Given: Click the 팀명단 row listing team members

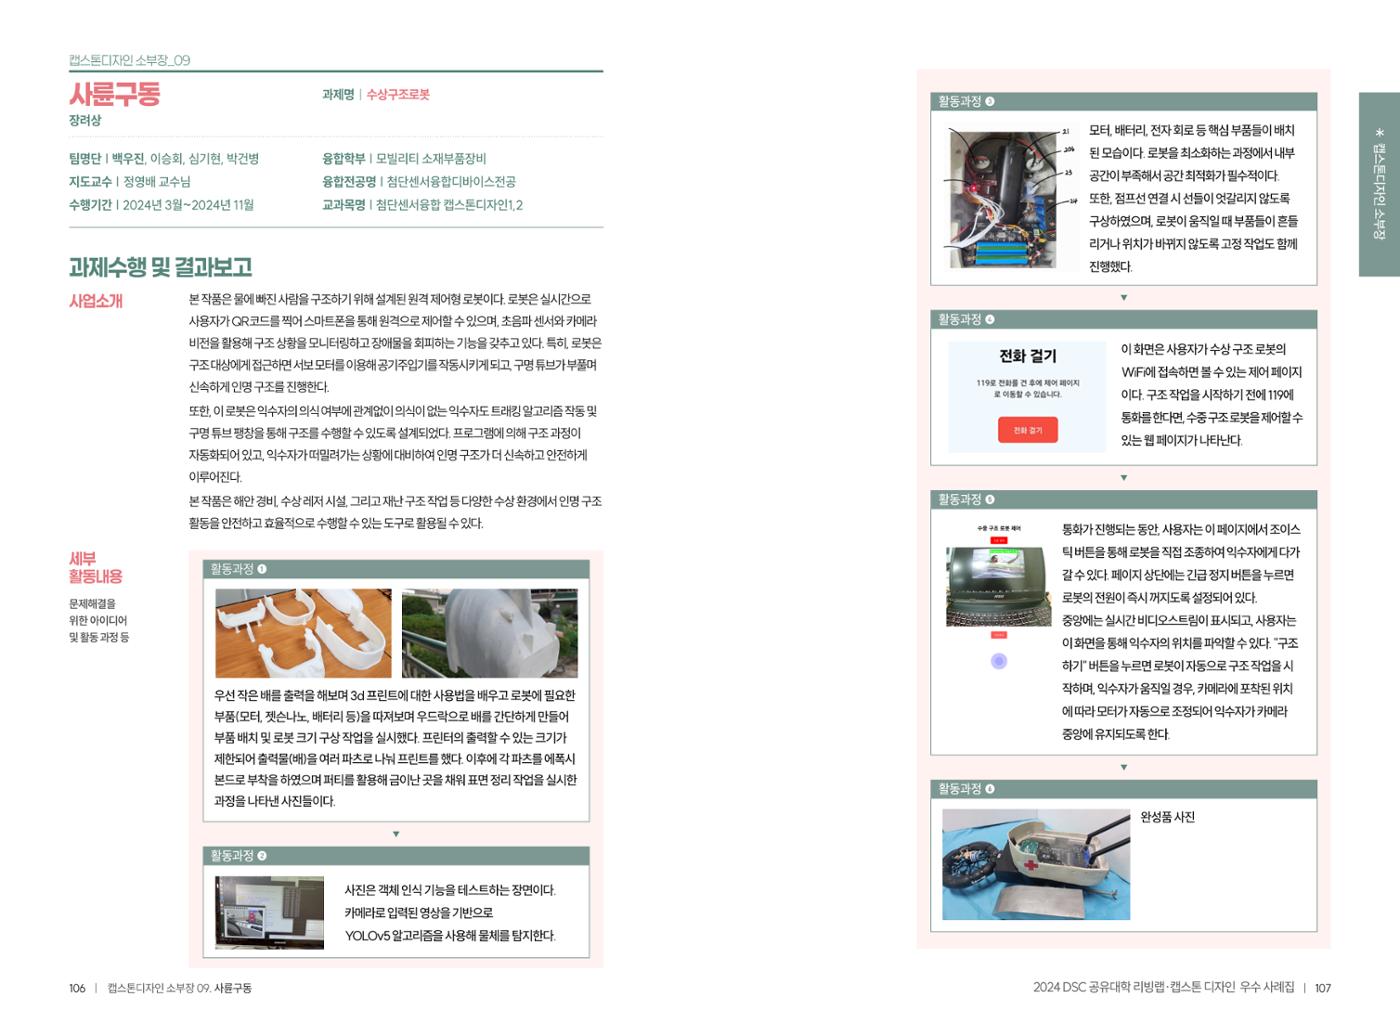Looking at the screenshot, I should tap(164, 158).
